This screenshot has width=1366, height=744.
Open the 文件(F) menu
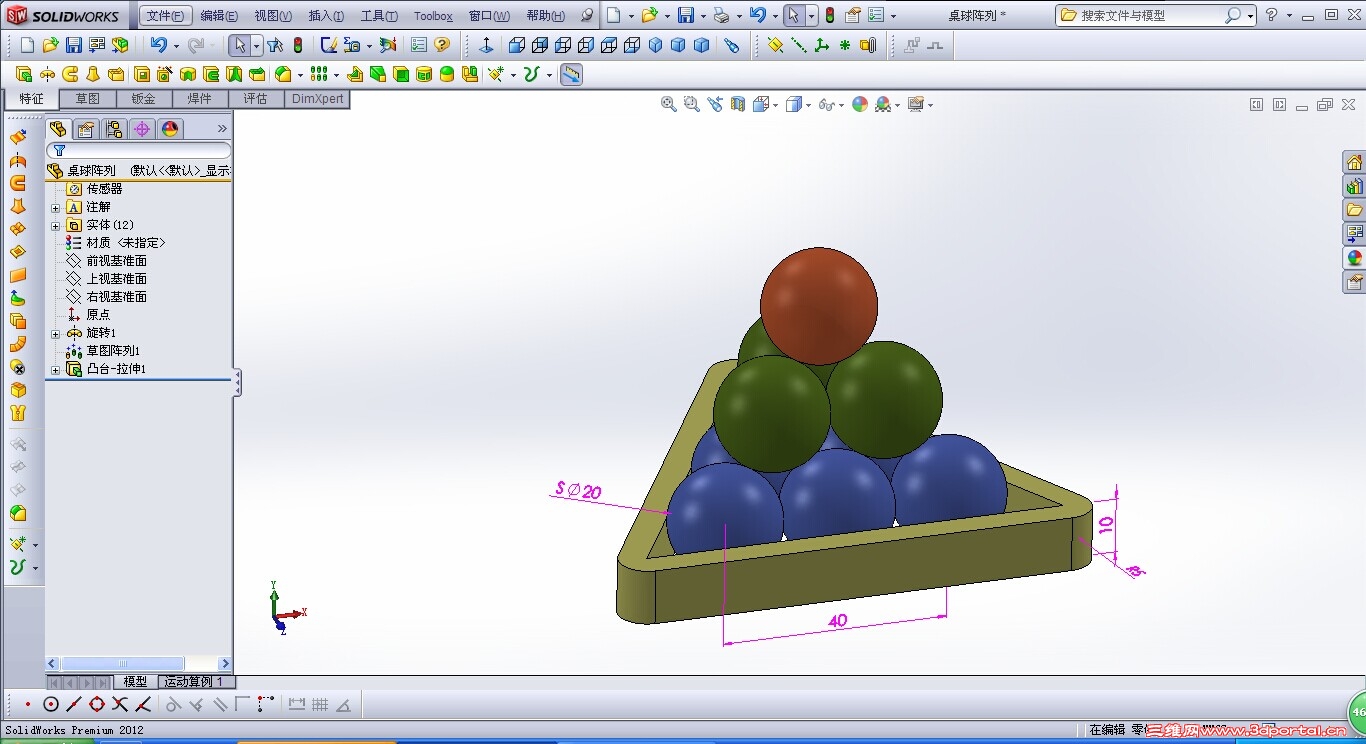click(x=165, y=16)
